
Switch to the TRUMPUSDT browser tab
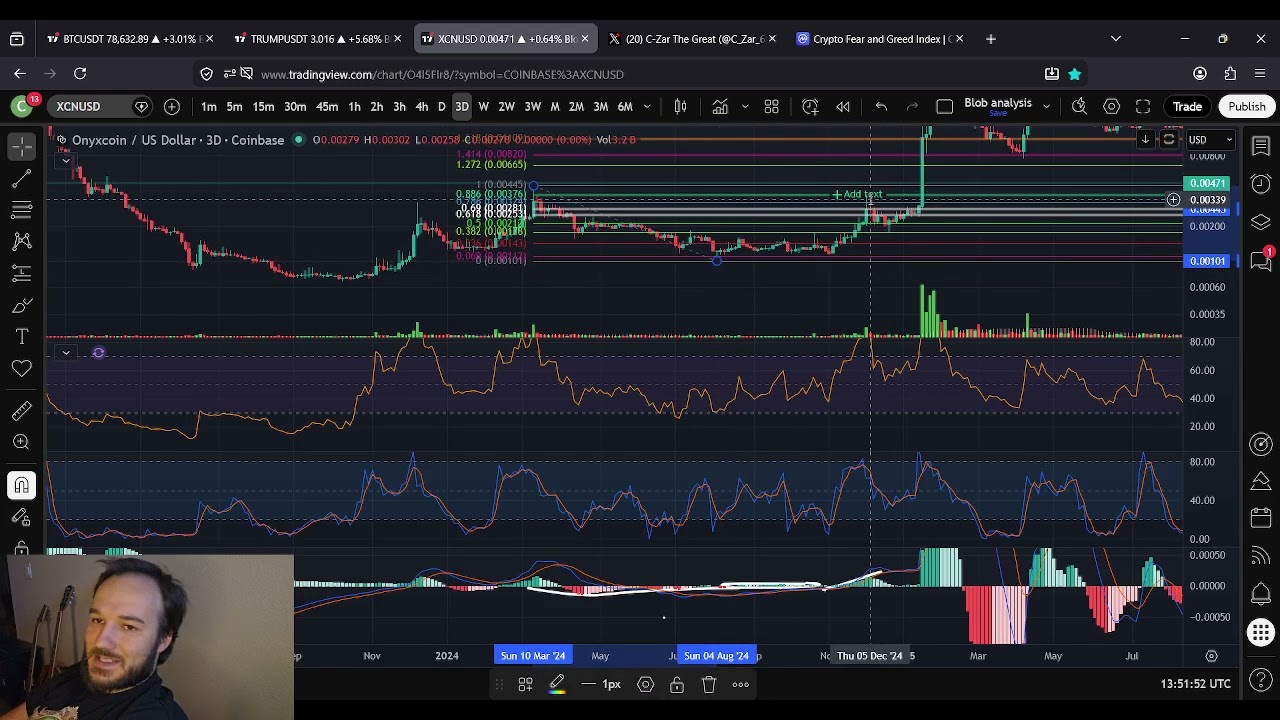(317, 39)
